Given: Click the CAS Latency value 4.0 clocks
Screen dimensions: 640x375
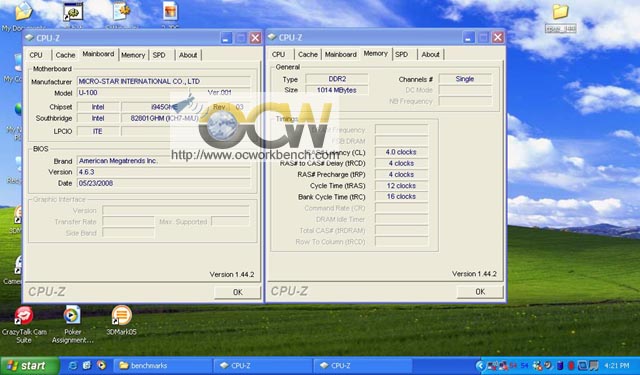Looking at the screenshot, I should point(401,152).
